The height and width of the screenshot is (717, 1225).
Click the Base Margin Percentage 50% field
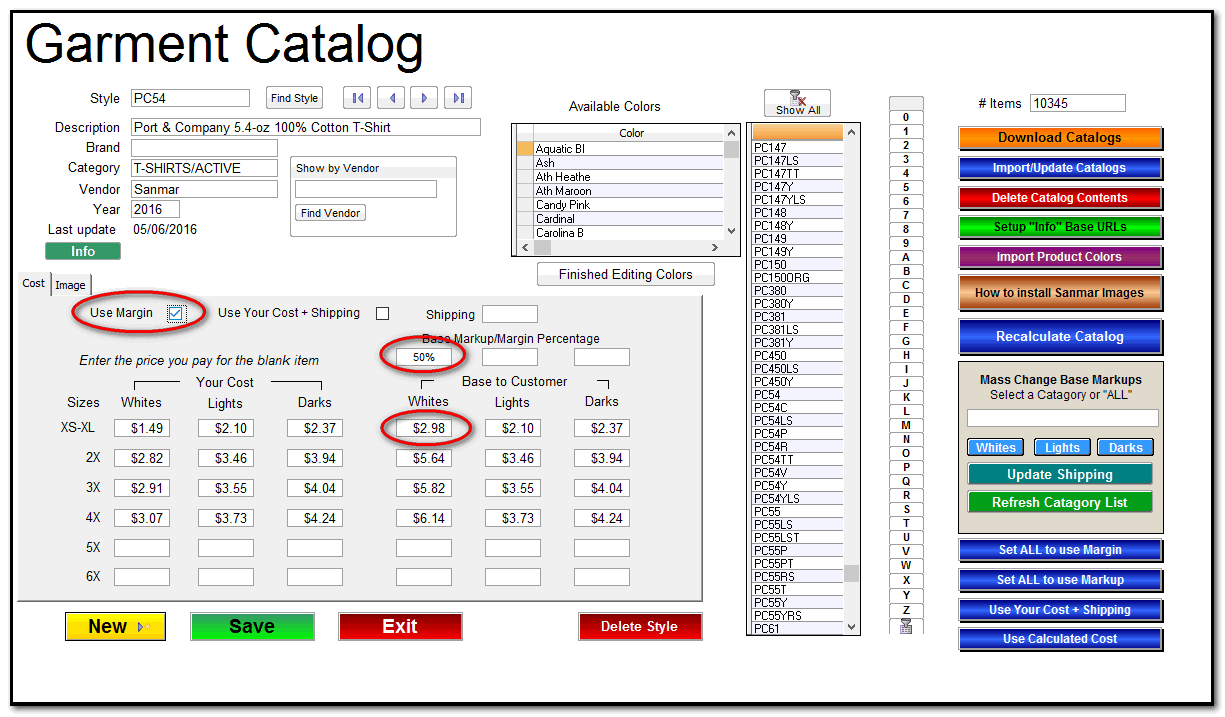(423, 357)
